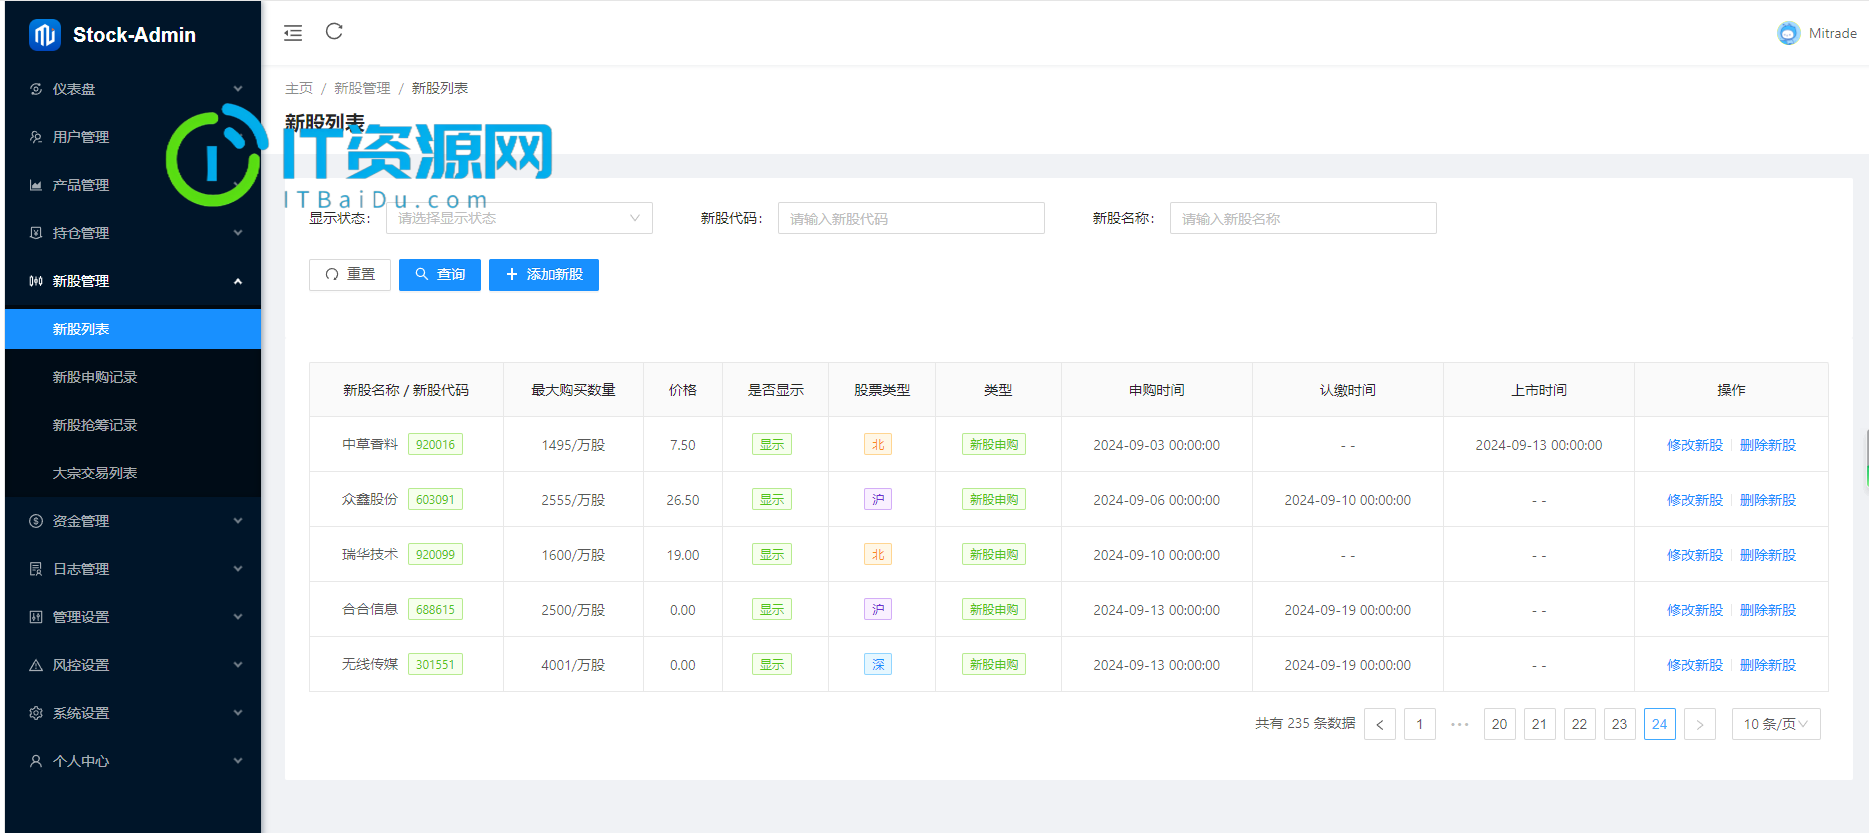Expand the 资金管理 menu chevron

coord(238,521)
